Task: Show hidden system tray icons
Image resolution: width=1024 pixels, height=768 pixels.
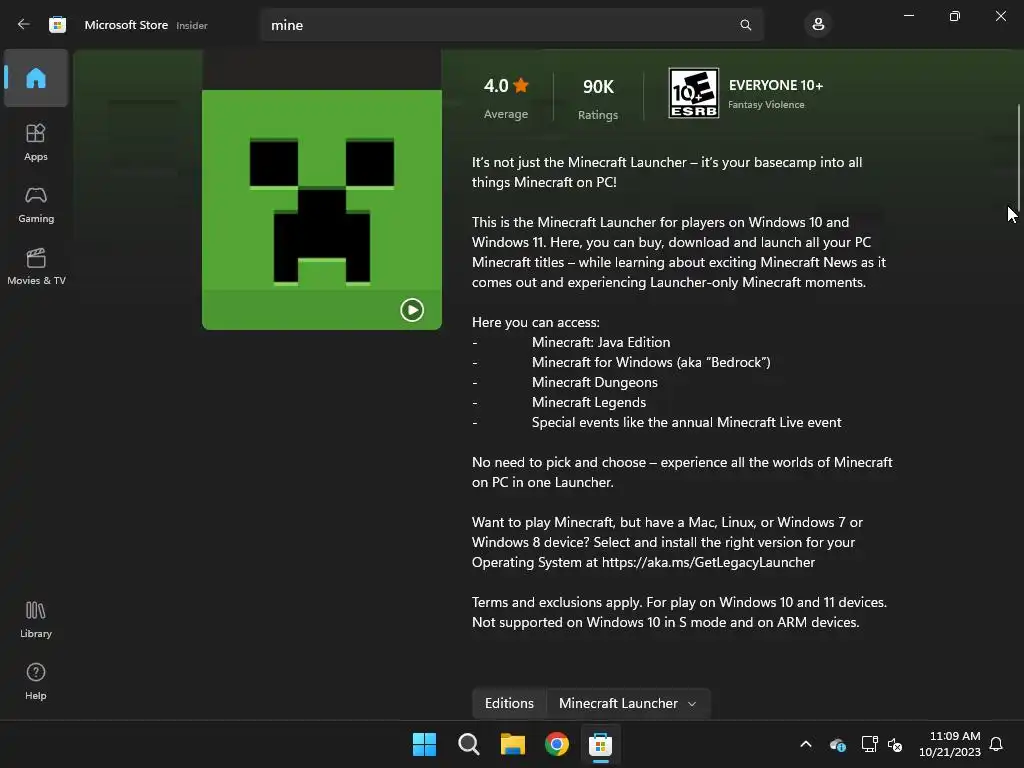Action: pos(806,744)
